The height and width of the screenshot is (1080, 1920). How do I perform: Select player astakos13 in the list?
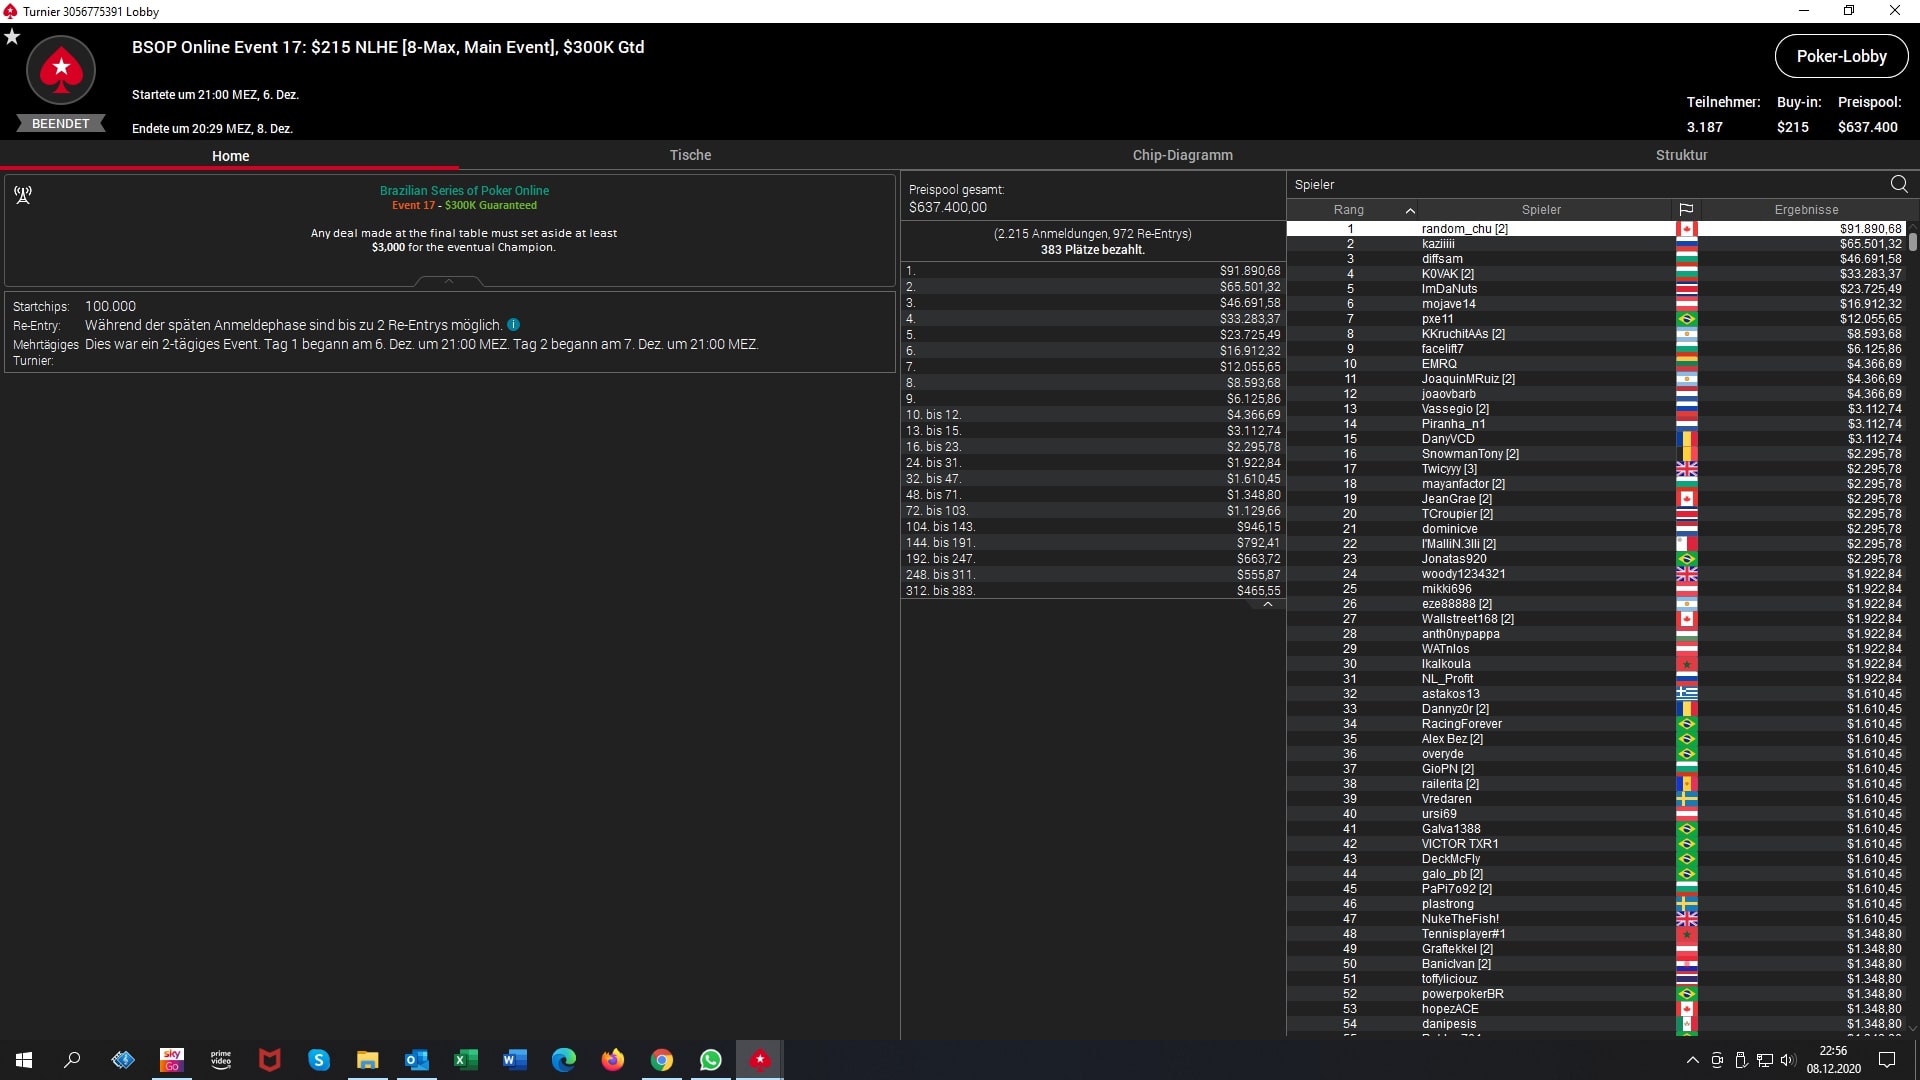(x=1596, y=694)
